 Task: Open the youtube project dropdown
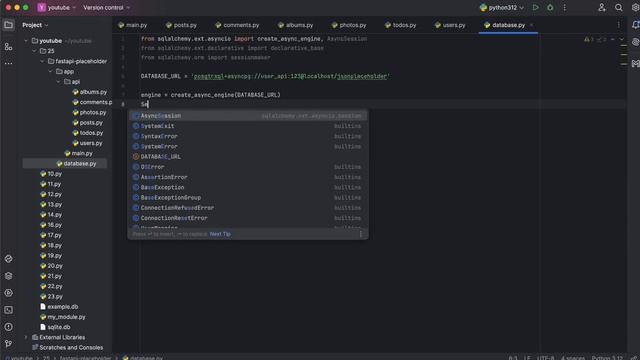[x=57, y=7]
